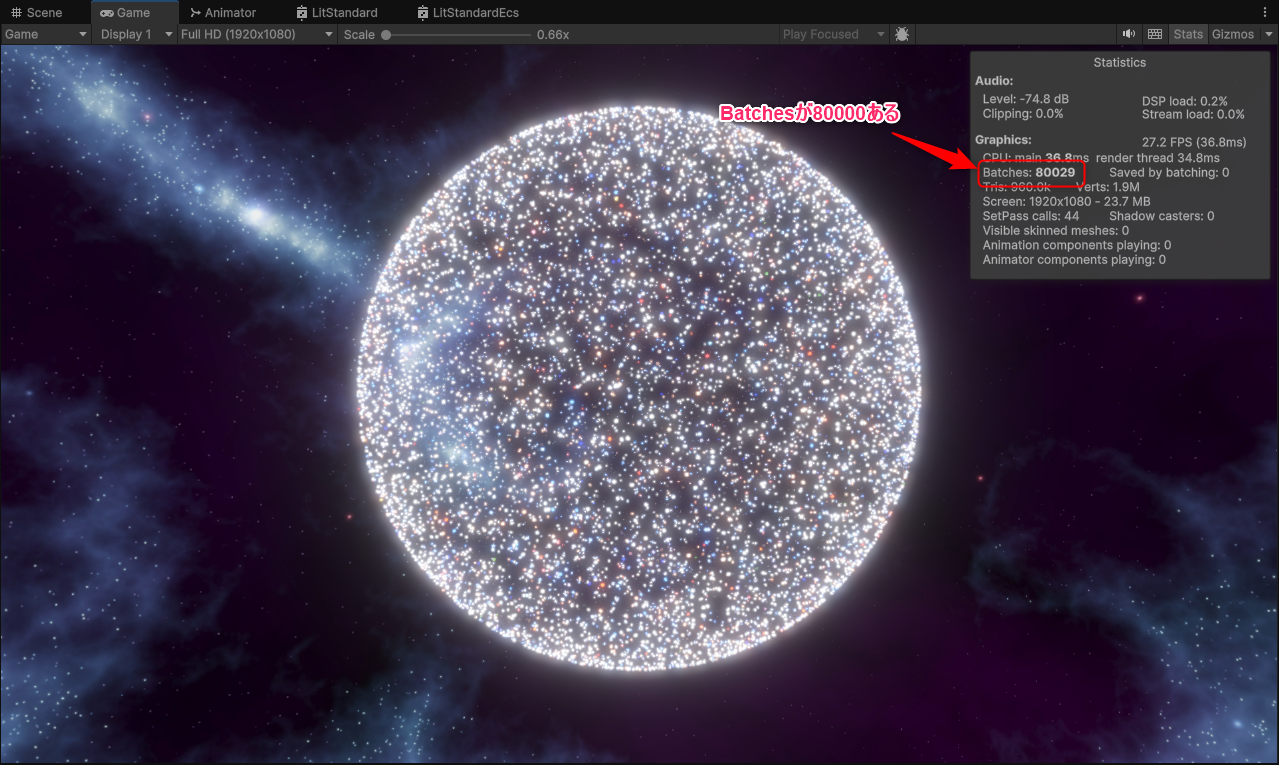Click the highlighted Batches: 80029 stat
This screenshot has width=1279, height=765.
tap(1031, 172)
